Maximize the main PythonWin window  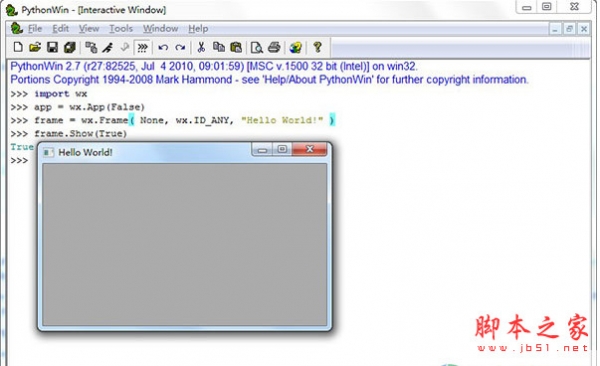click(547, 7)
